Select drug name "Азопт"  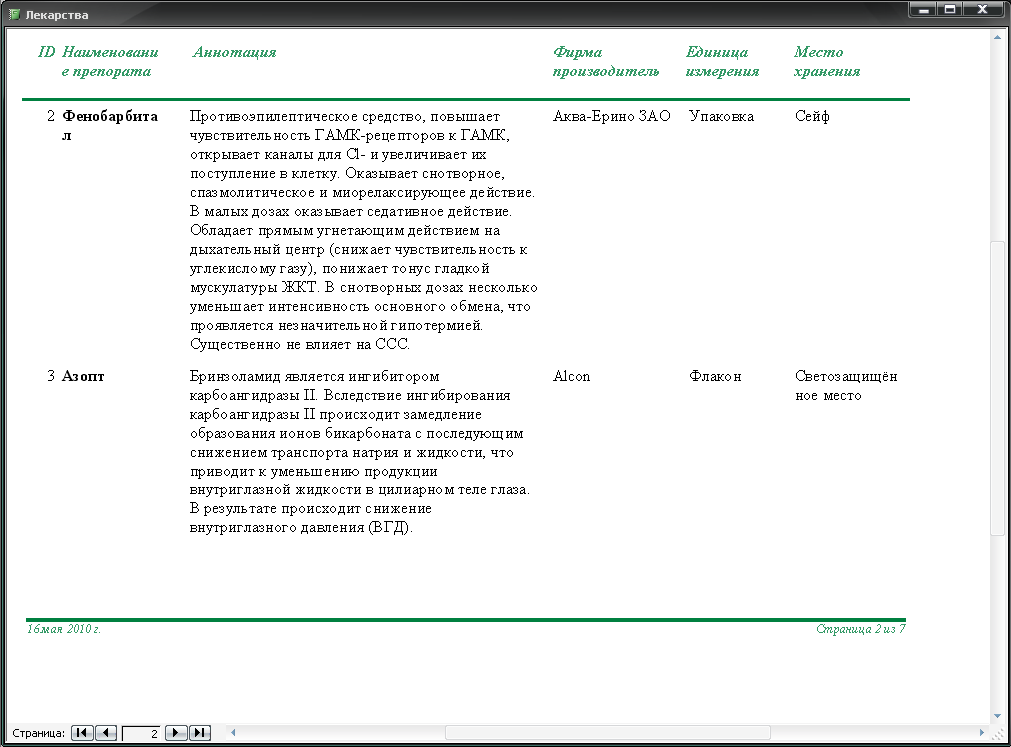pyautogui.click(x=83, y=376)
